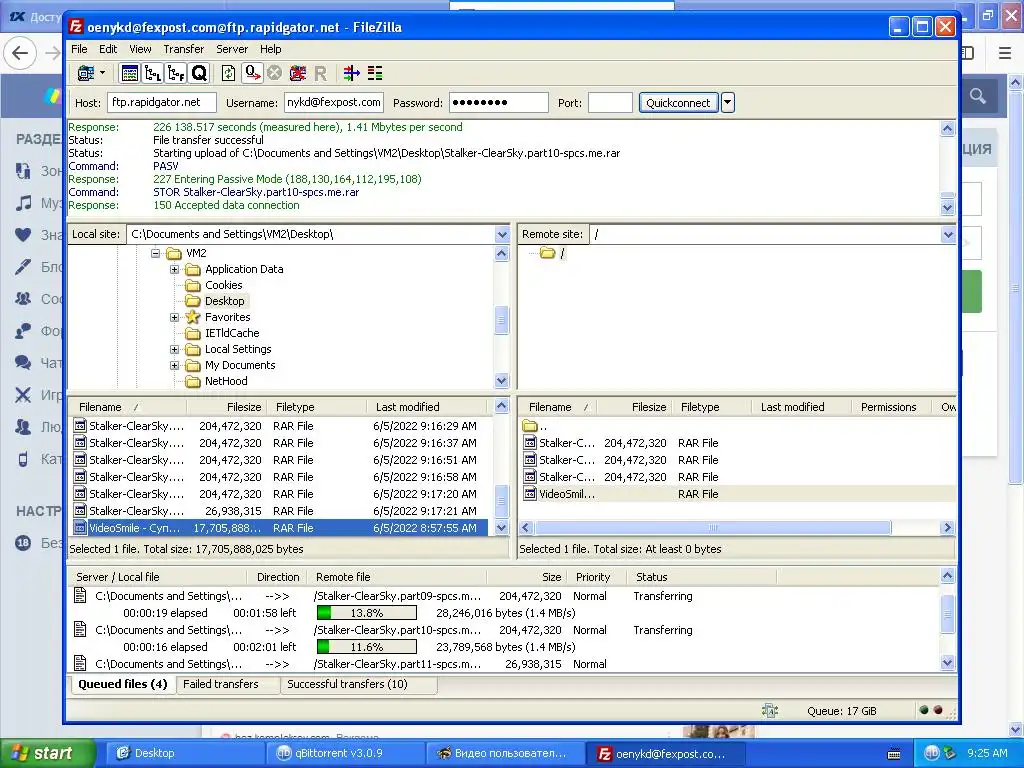The width and height of the screenshot is (1024, 768).
Task: Toggle transfer queue display (Q icon)
Action: click(199, 73)
